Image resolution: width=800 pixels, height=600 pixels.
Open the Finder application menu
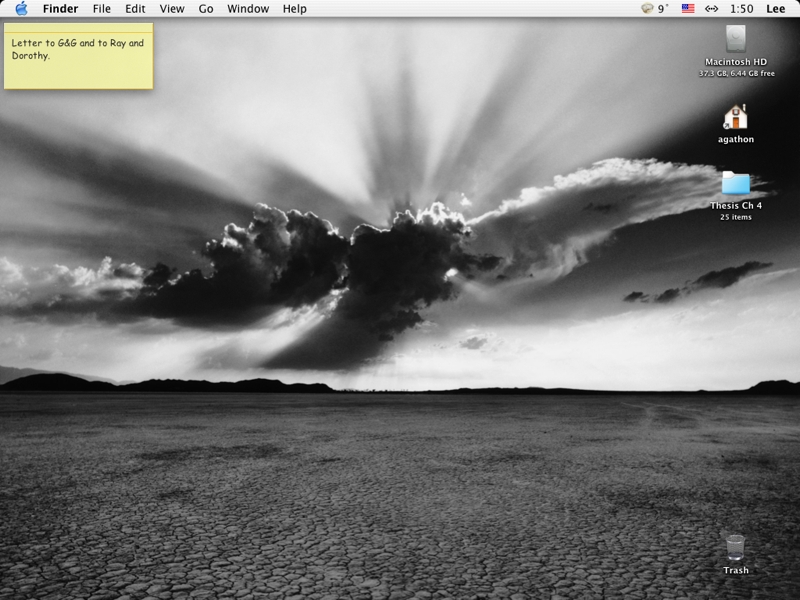(60, 9)
